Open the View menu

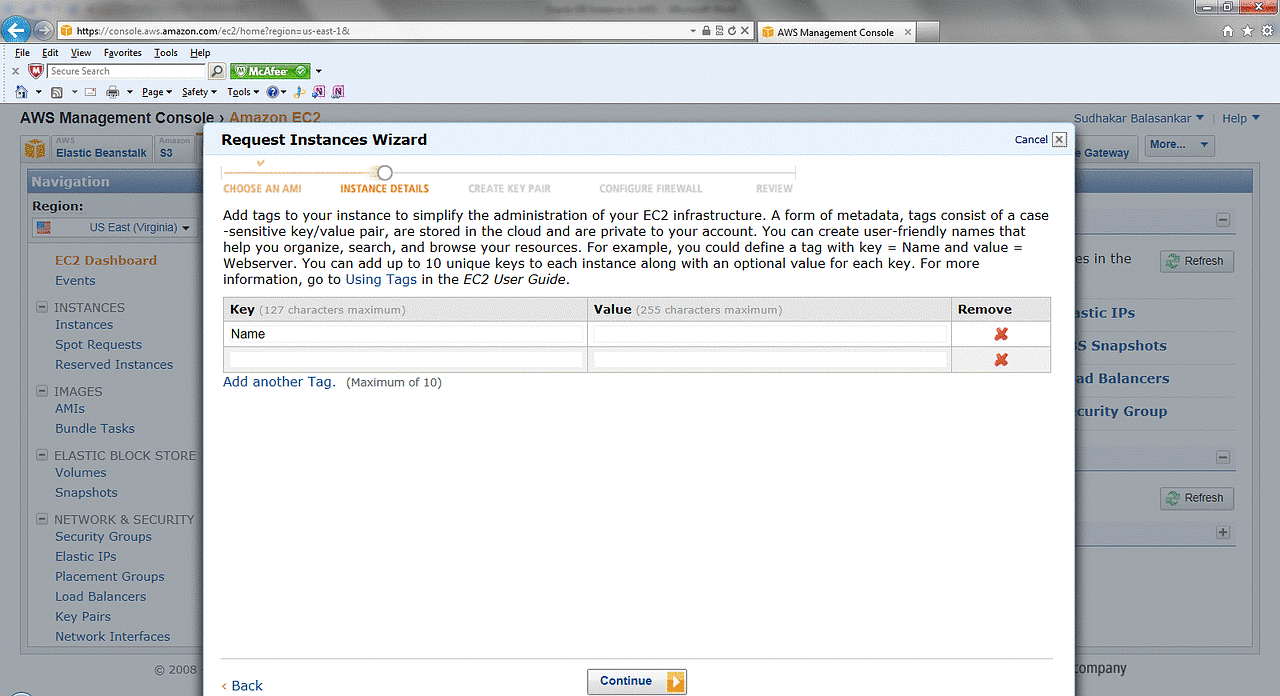(x=81, y=53)
